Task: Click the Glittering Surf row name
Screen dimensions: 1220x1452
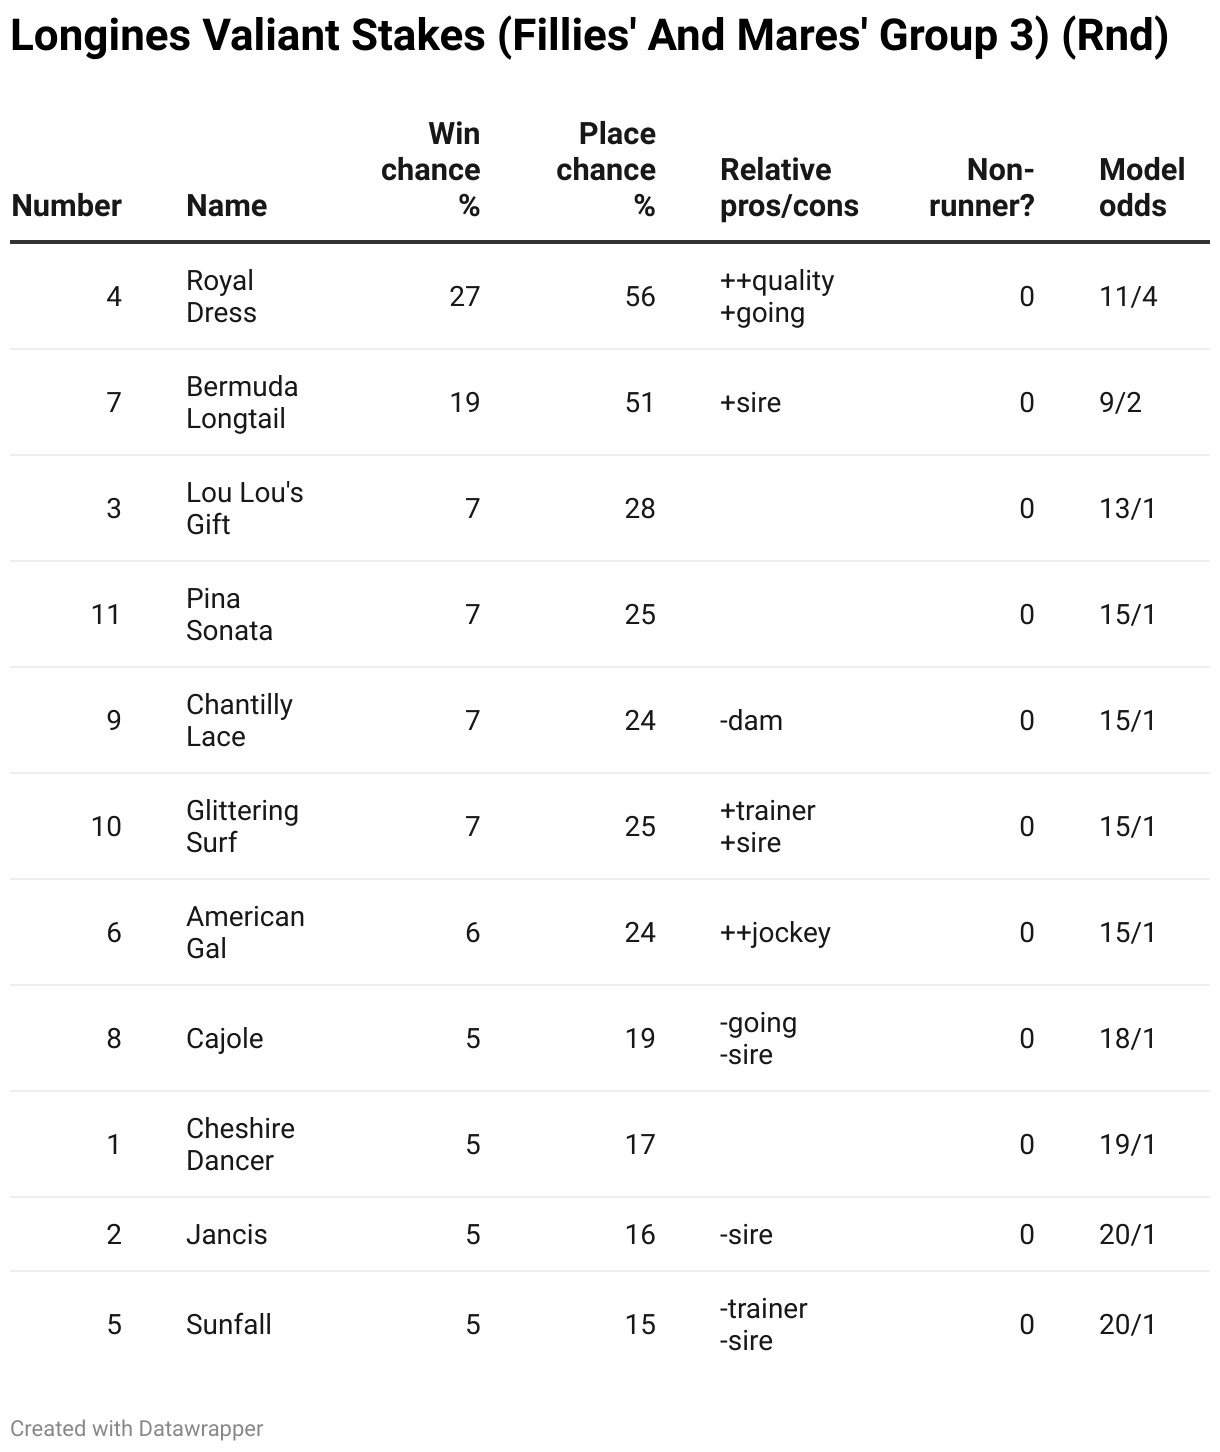Action: [x=242, y=827]
